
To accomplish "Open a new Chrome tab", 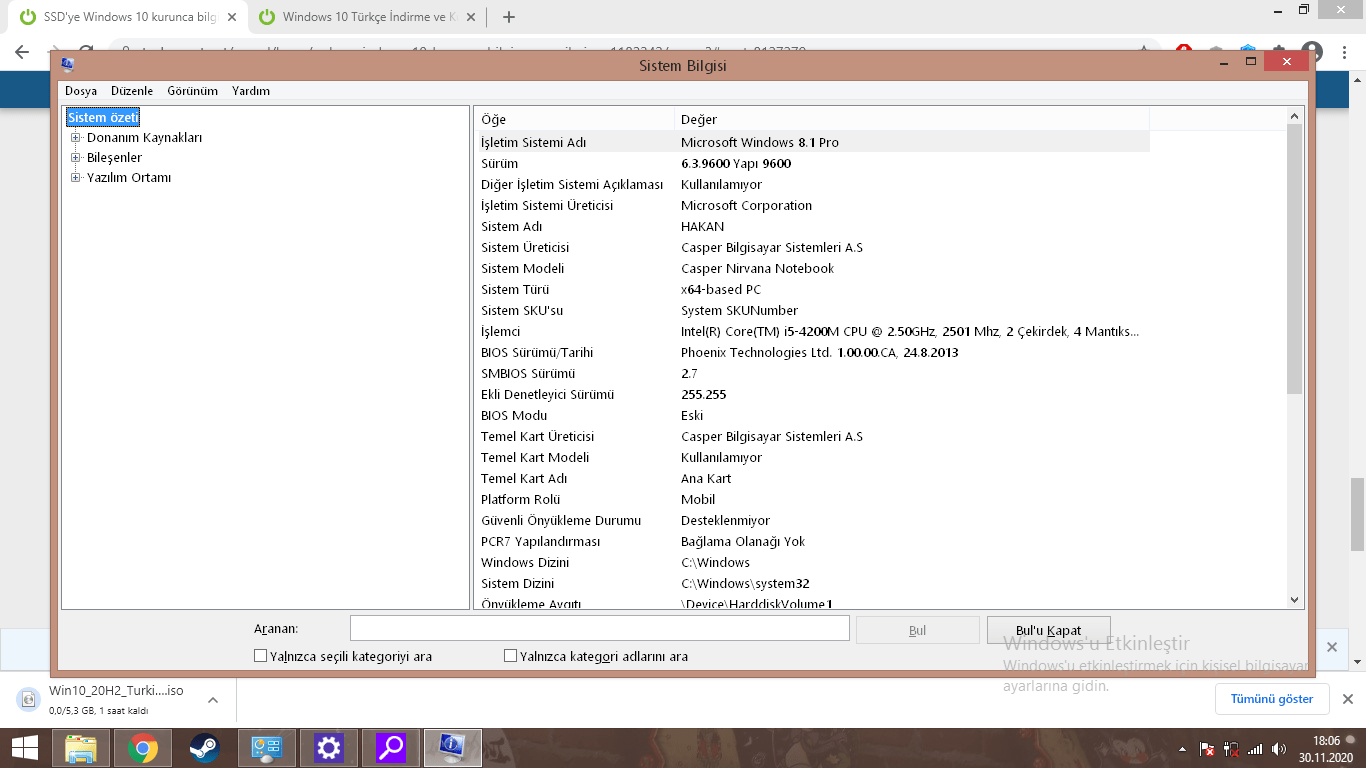I will click(x=509, y=17).
